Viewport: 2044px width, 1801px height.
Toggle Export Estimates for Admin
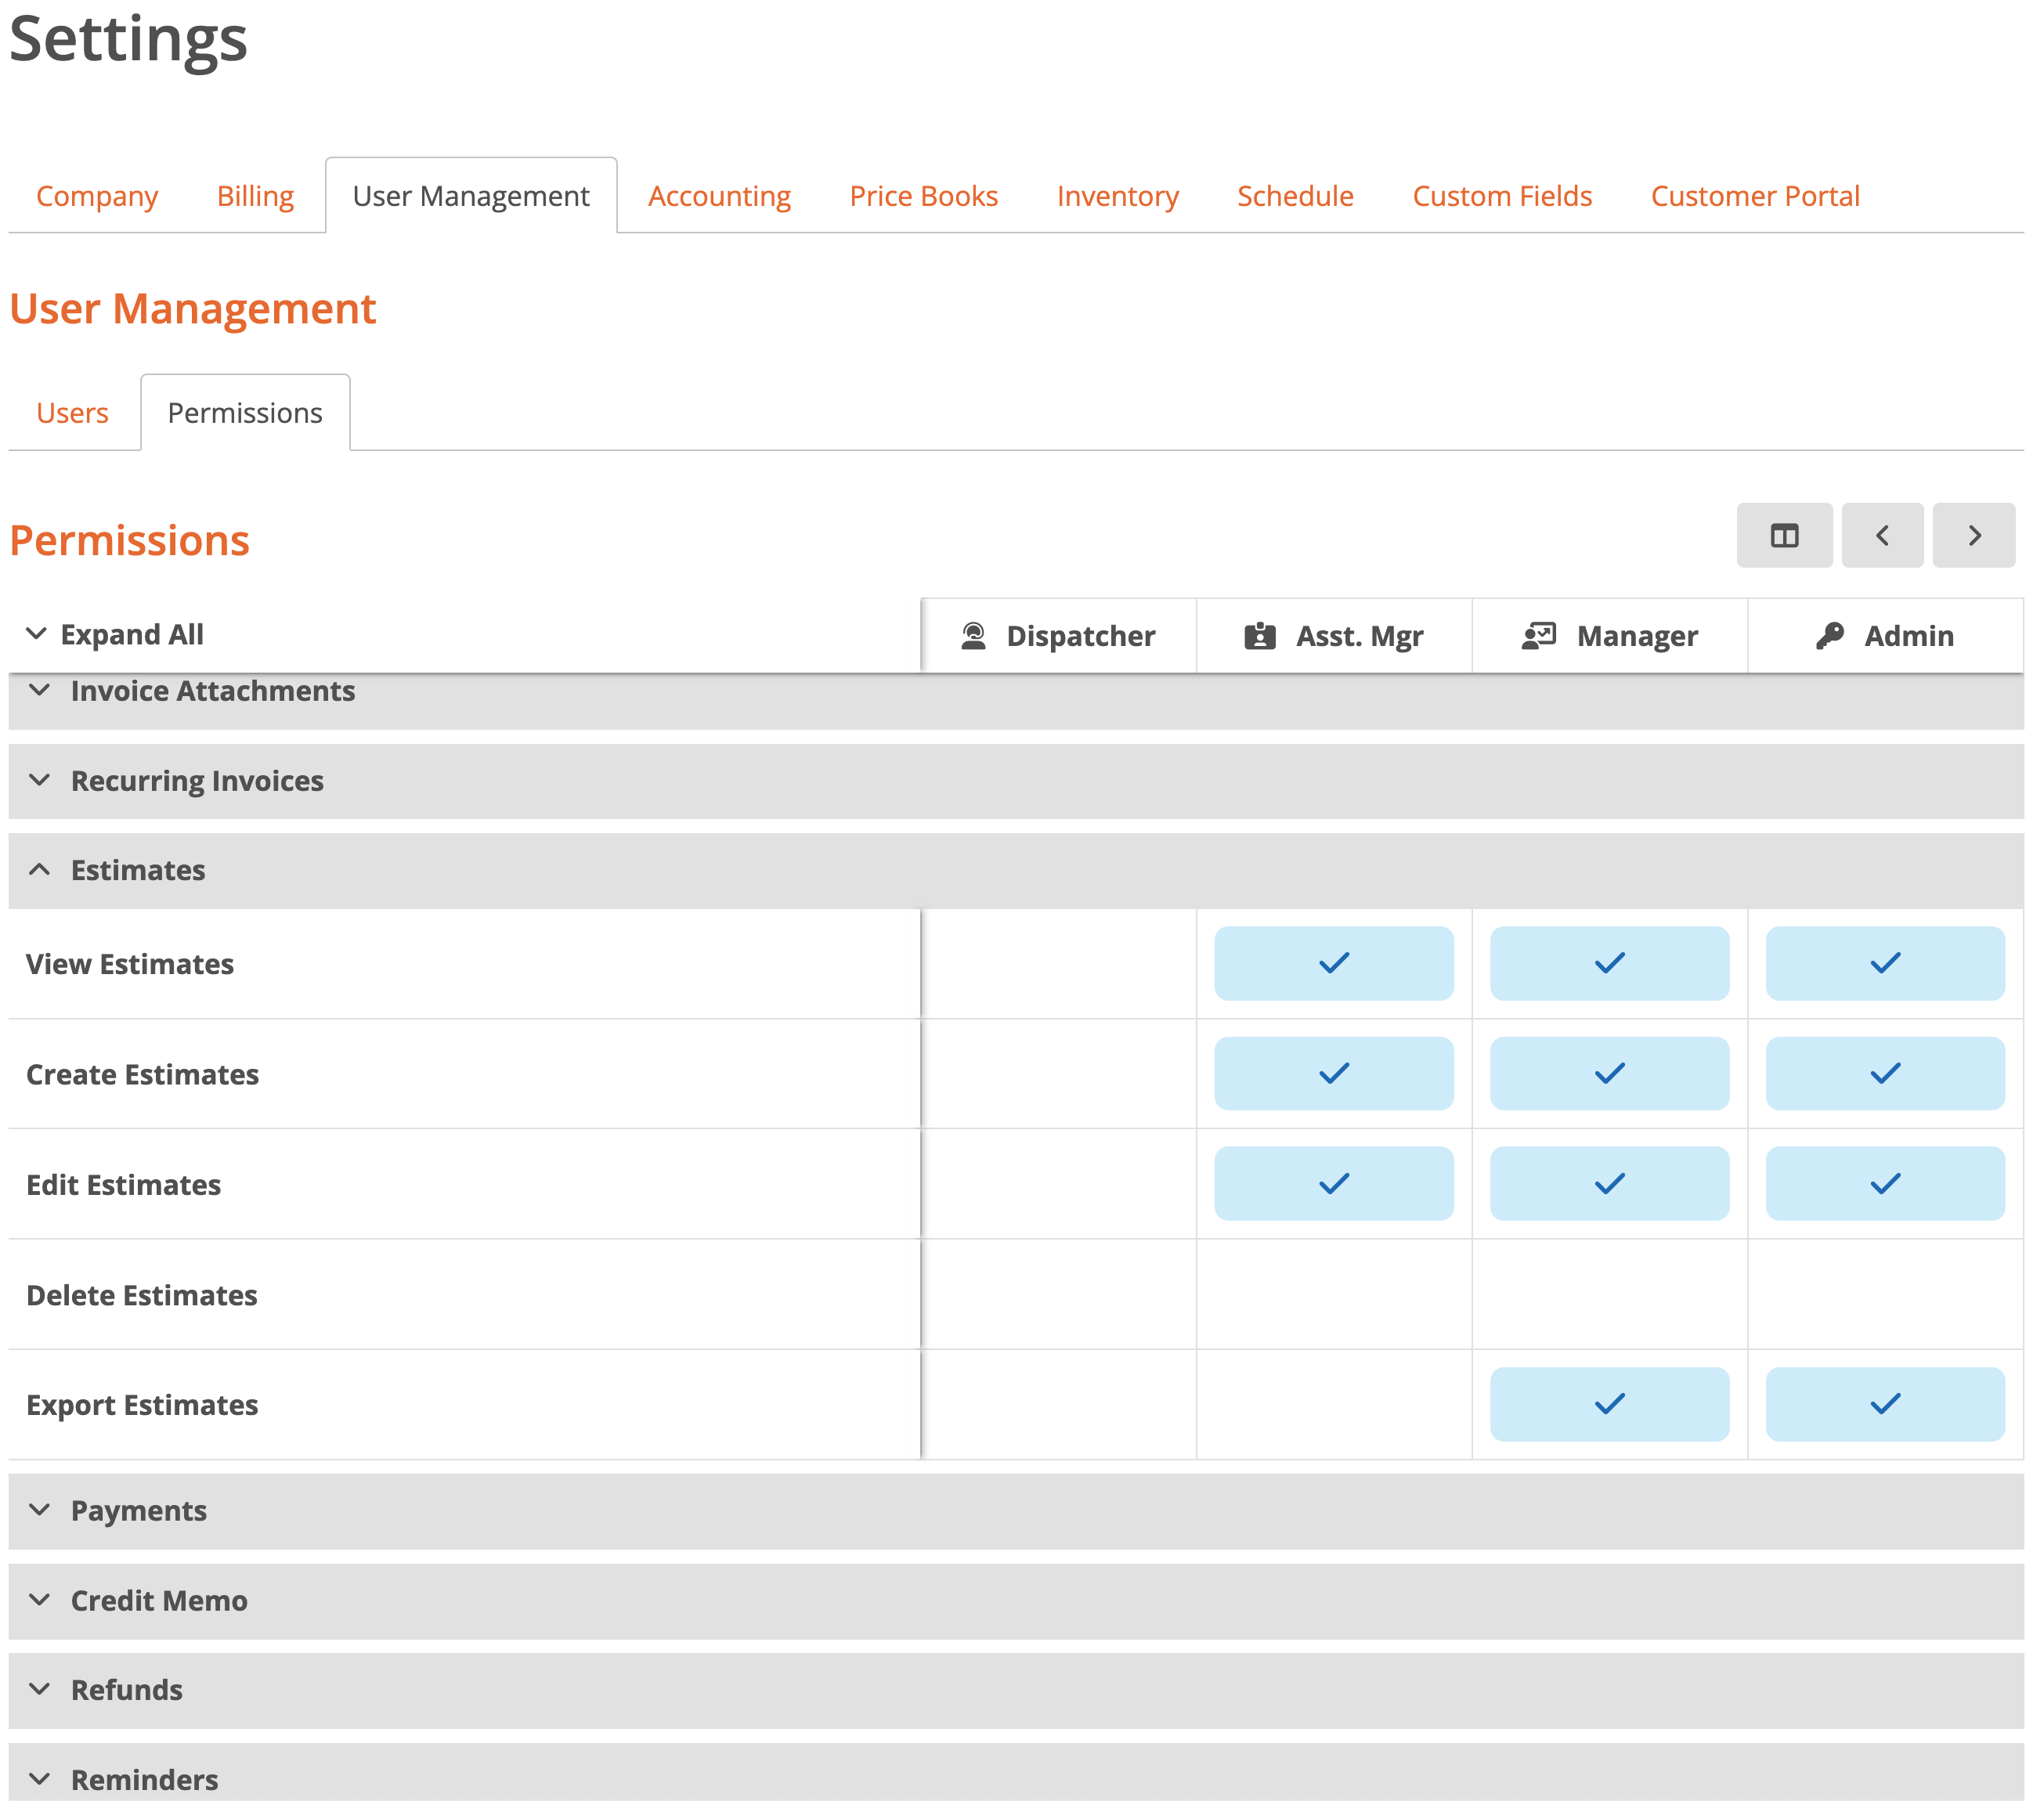point(1885,1404)
